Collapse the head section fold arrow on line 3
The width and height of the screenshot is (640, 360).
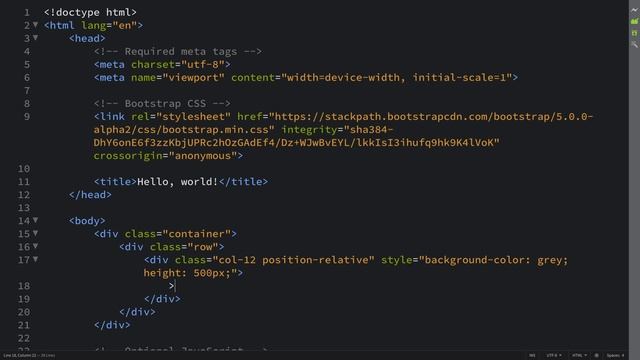point(36,38)
